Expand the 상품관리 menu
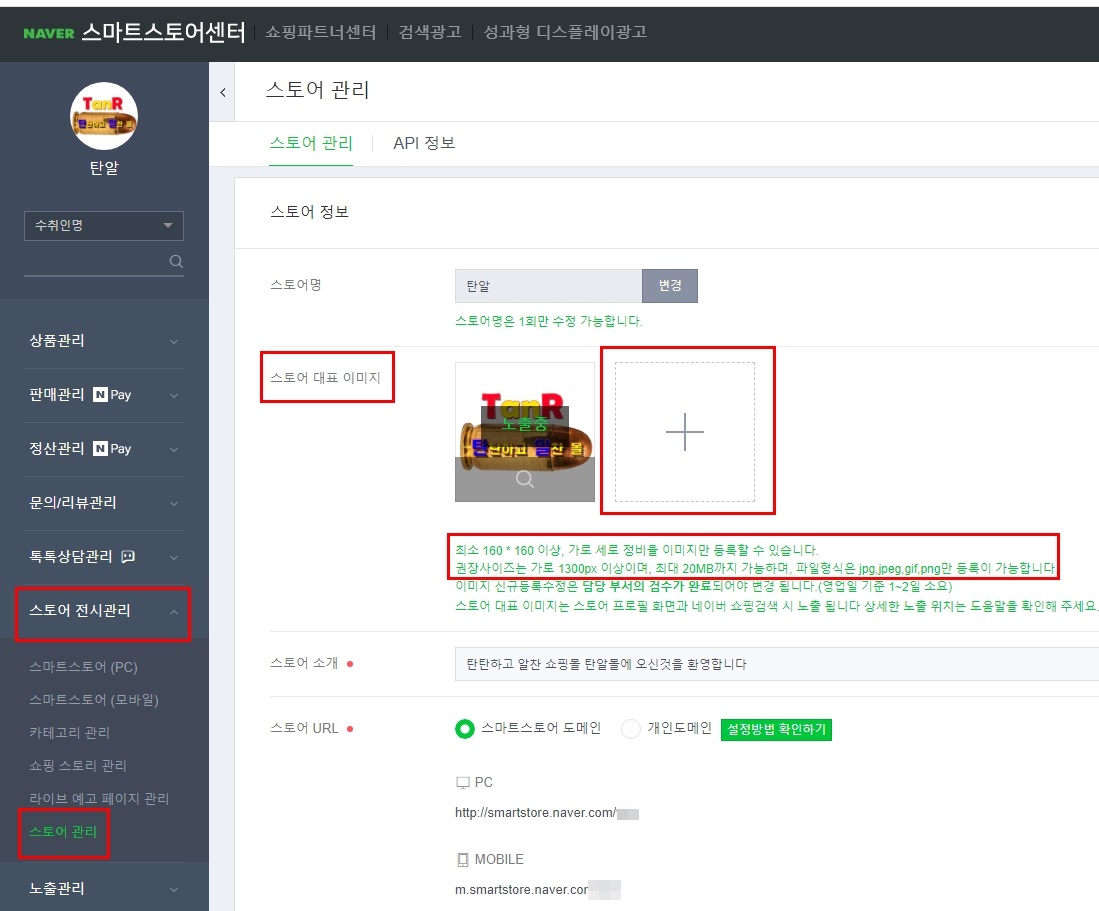 104,341
